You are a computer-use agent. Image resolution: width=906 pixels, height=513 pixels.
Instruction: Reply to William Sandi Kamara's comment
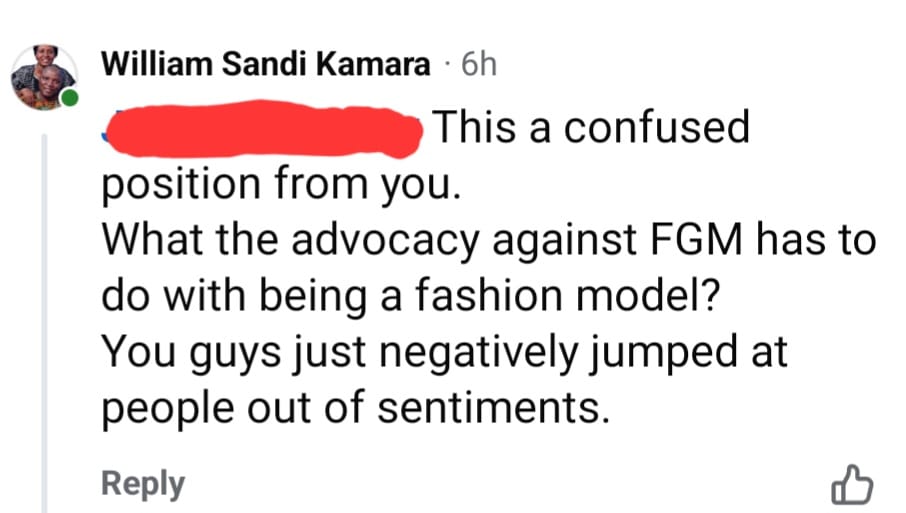(143, 484)
